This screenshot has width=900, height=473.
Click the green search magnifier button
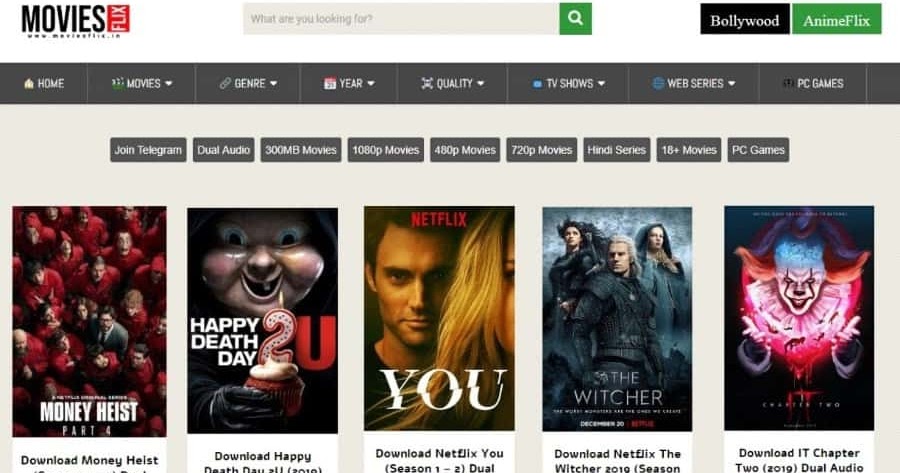coord(576,18)
